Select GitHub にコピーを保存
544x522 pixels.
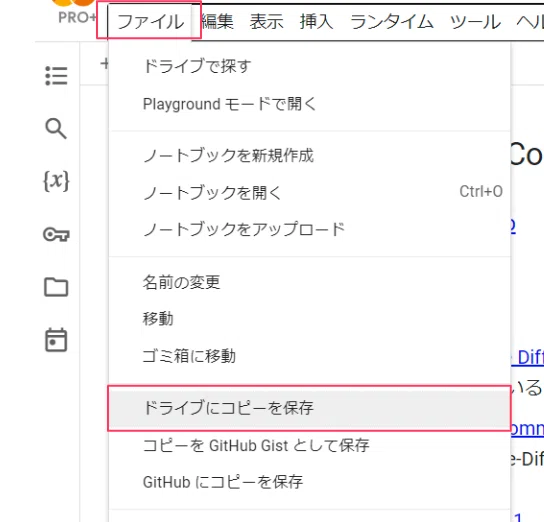coord(309,482)
